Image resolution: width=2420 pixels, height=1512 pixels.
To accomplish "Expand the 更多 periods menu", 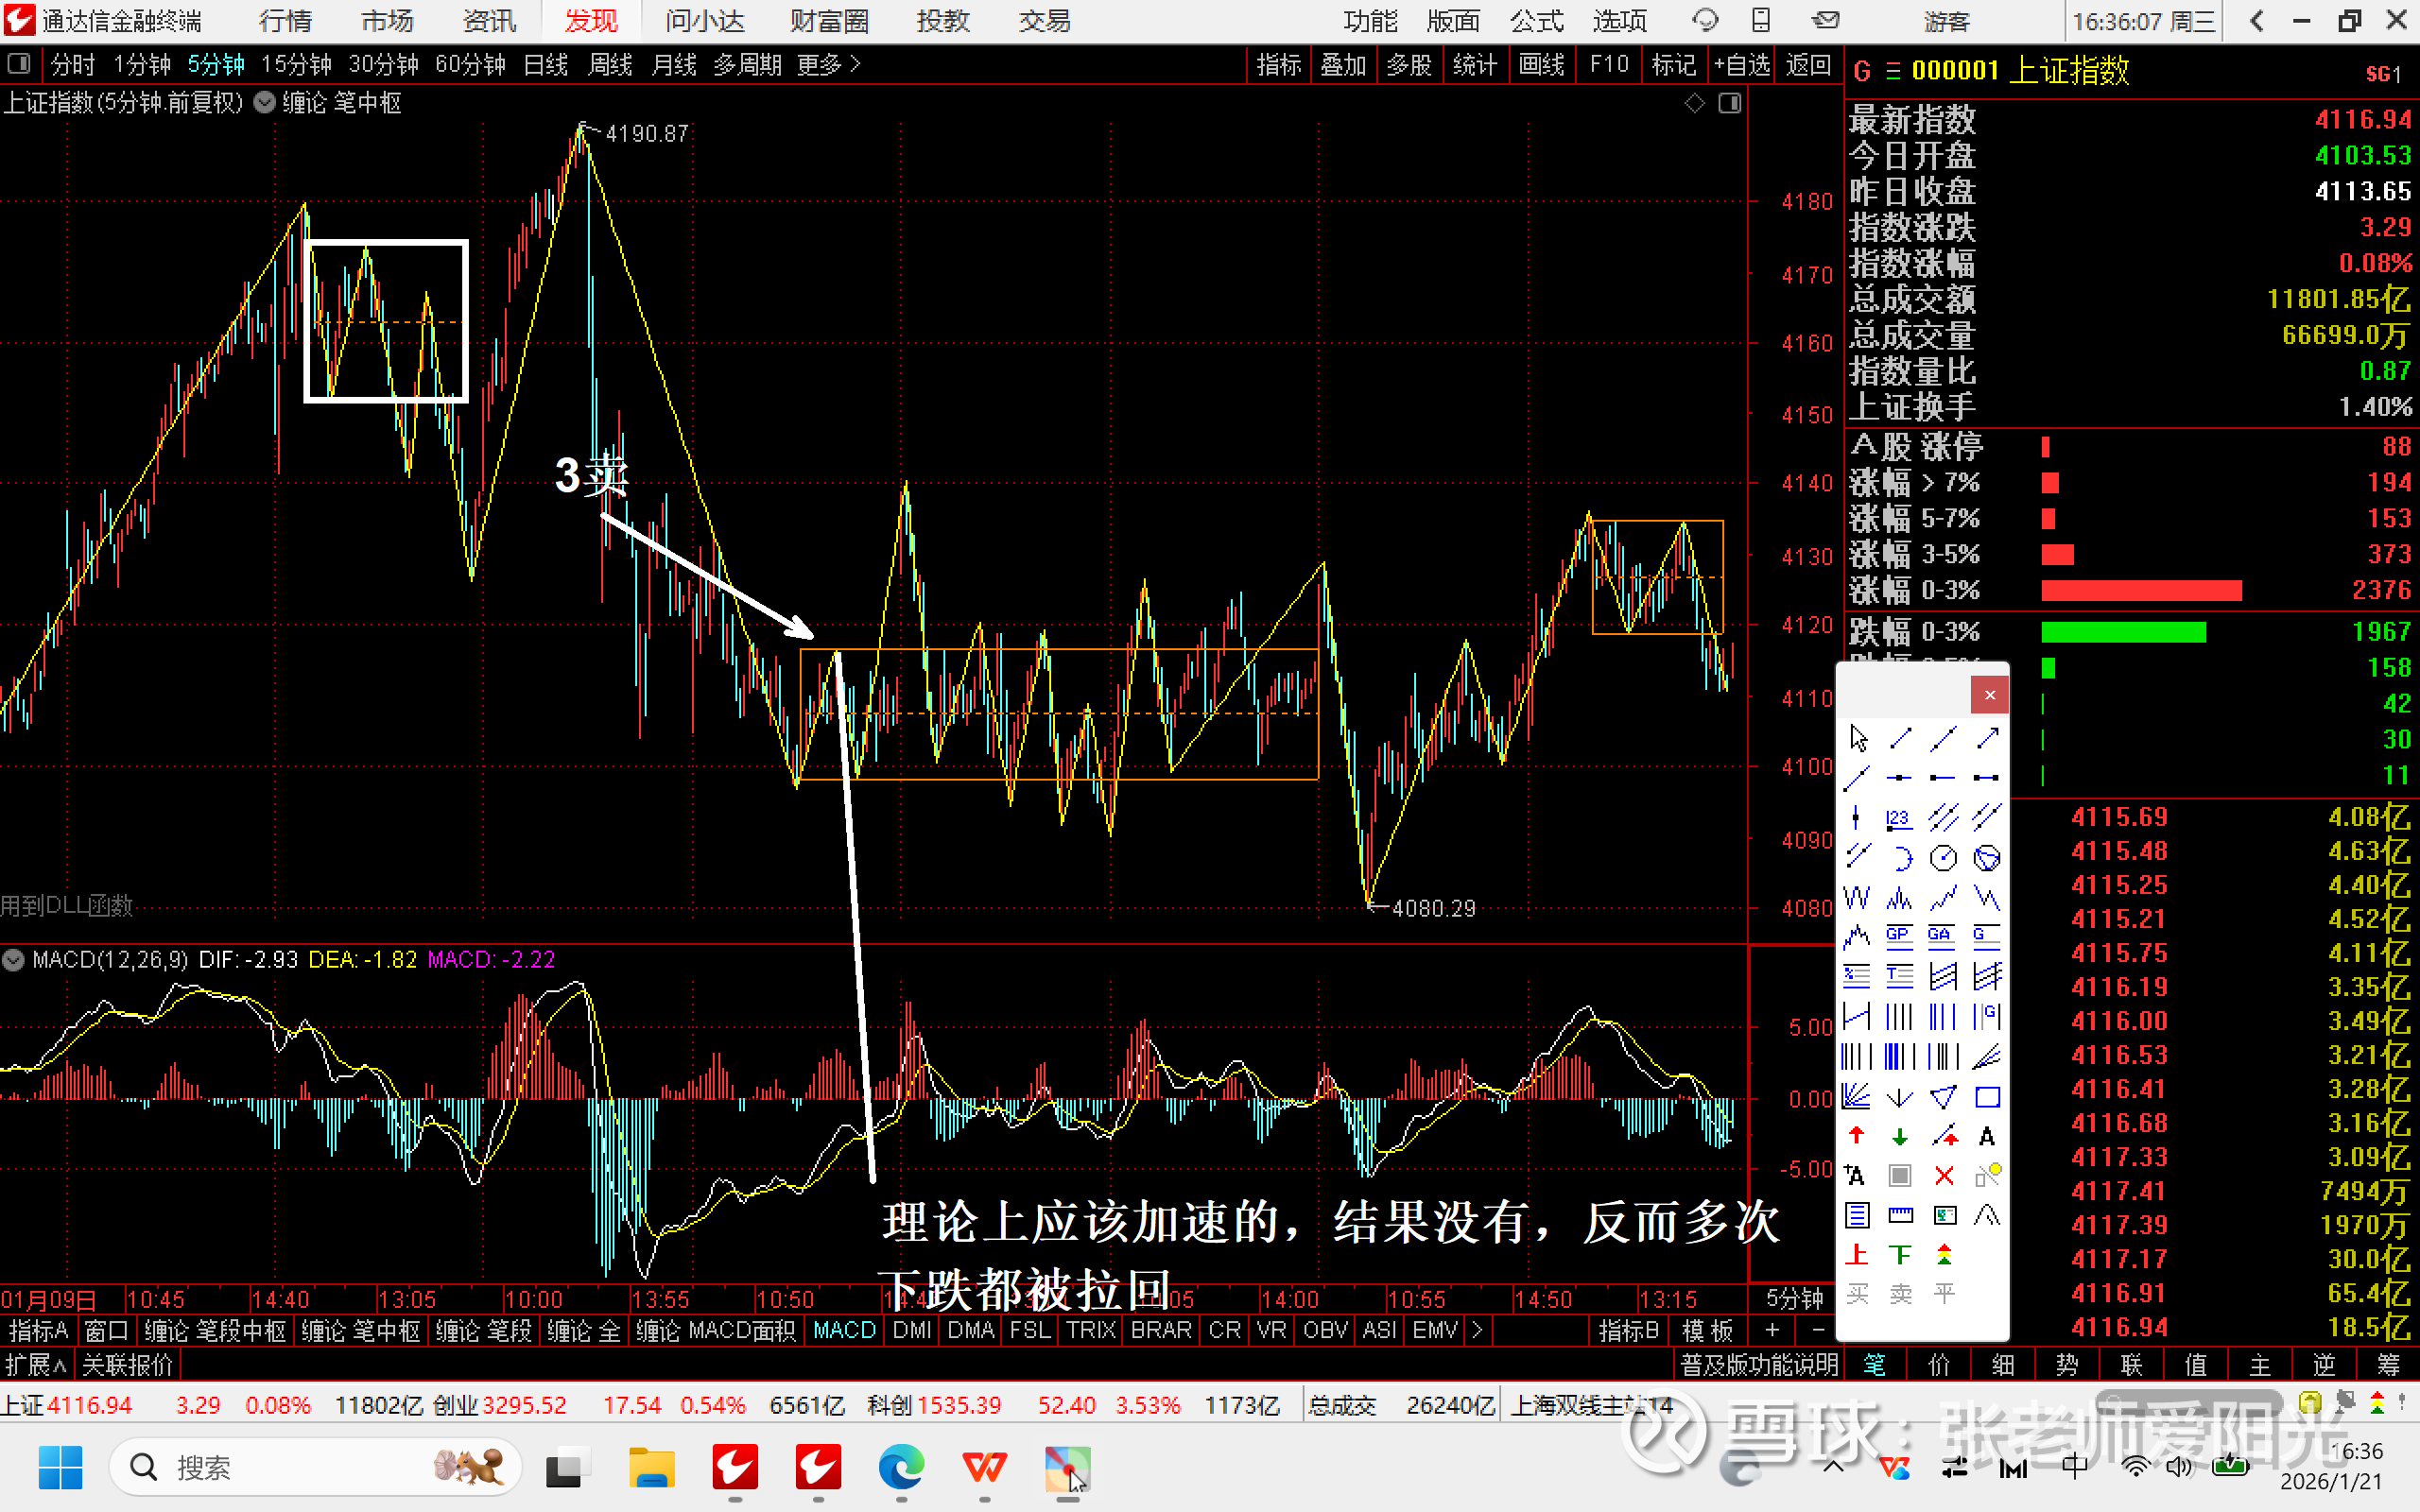I will click(x=828, y=65).
